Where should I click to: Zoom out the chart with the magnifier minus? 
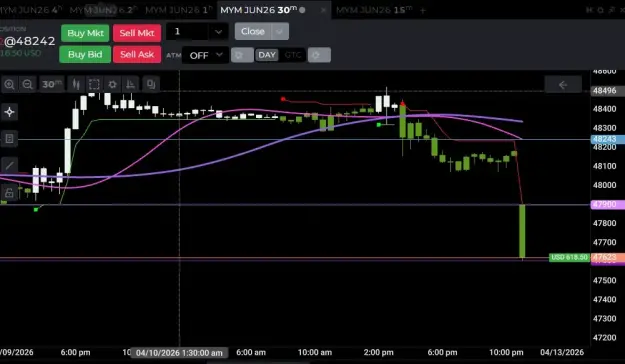28,84
